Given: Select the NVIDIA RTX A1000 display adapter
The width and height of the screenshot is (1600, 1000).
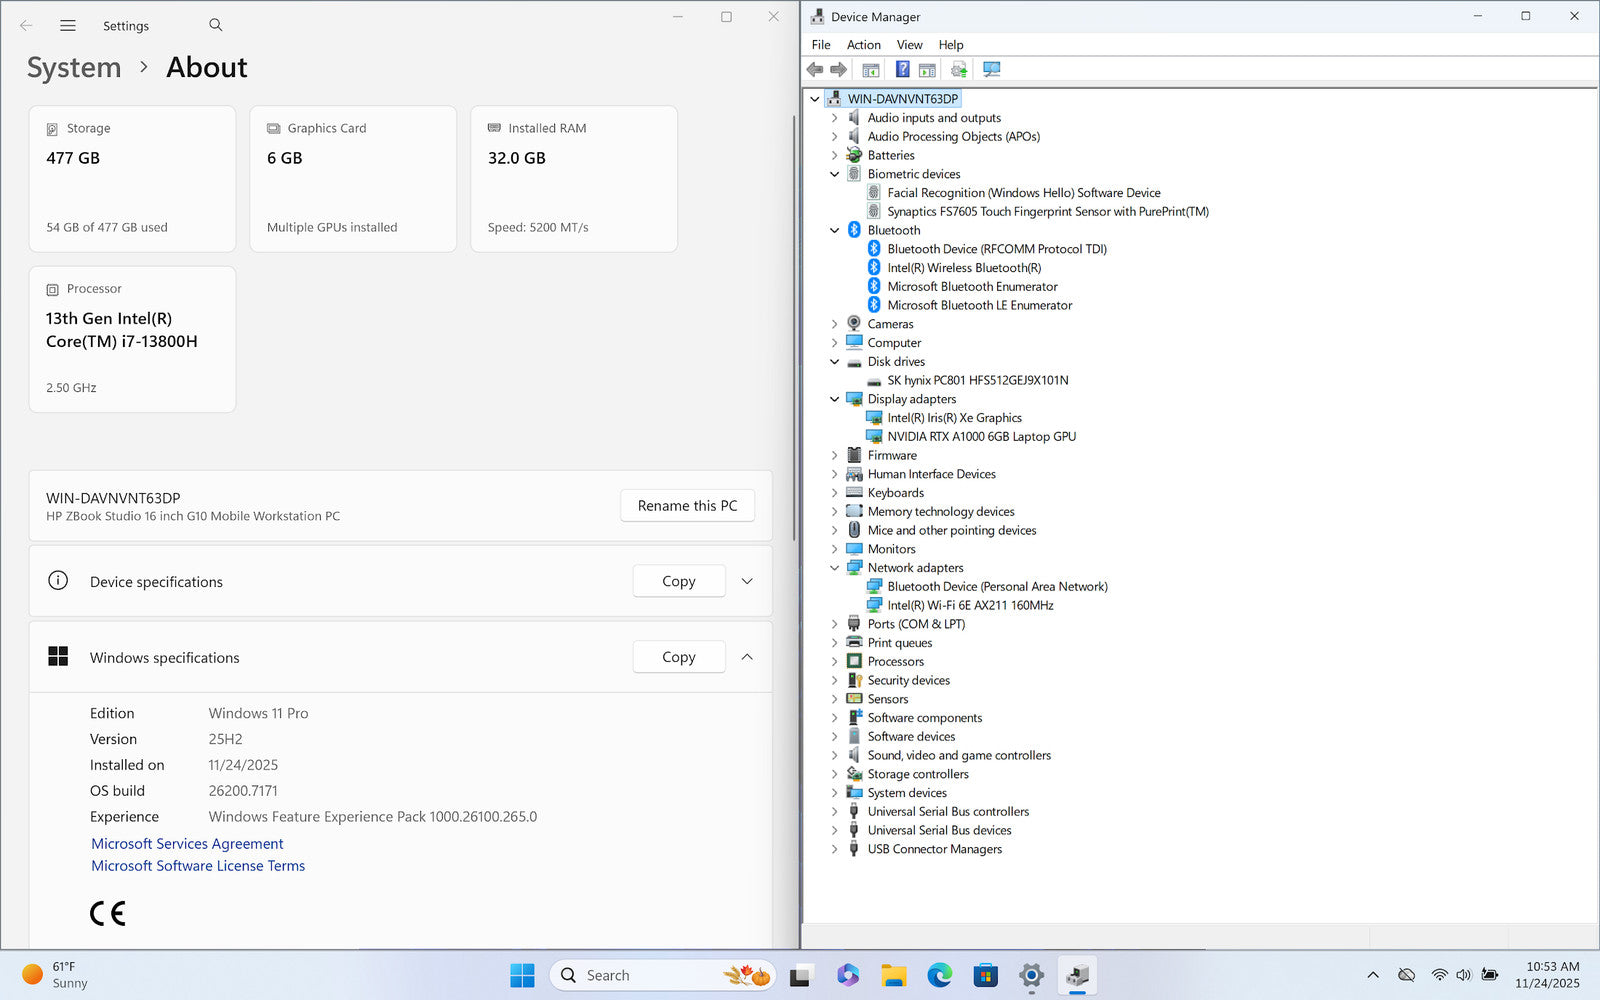Looking at the screenshot, I should click(981, 437).
